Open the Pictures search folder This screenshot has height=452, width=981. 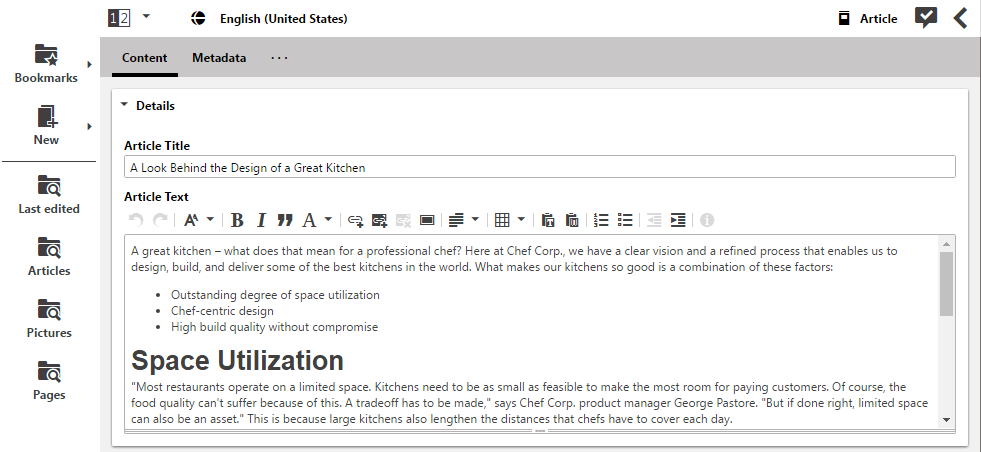(49, 319)
